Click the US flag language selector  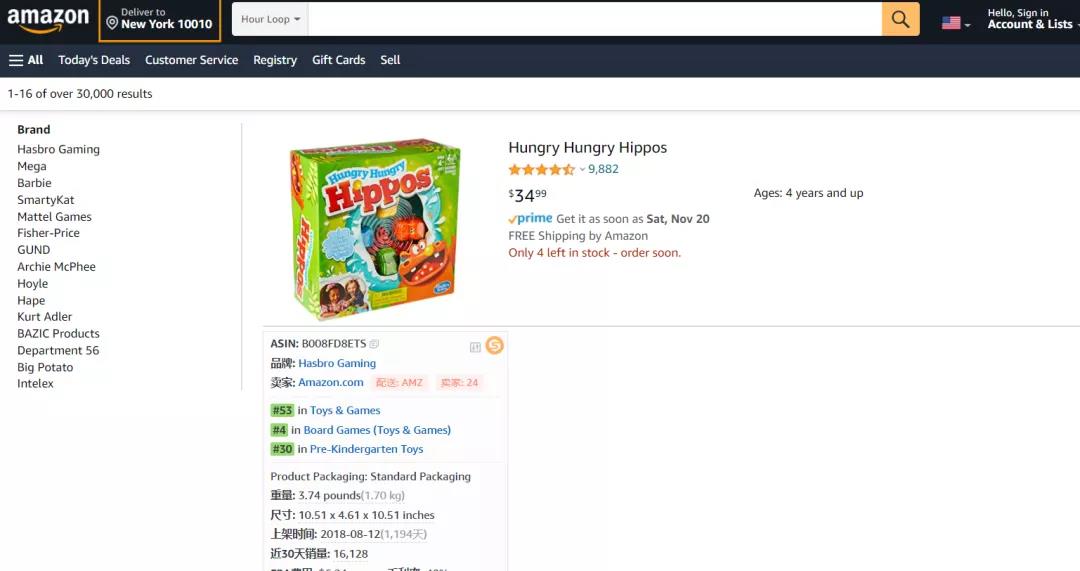point(956,23)
